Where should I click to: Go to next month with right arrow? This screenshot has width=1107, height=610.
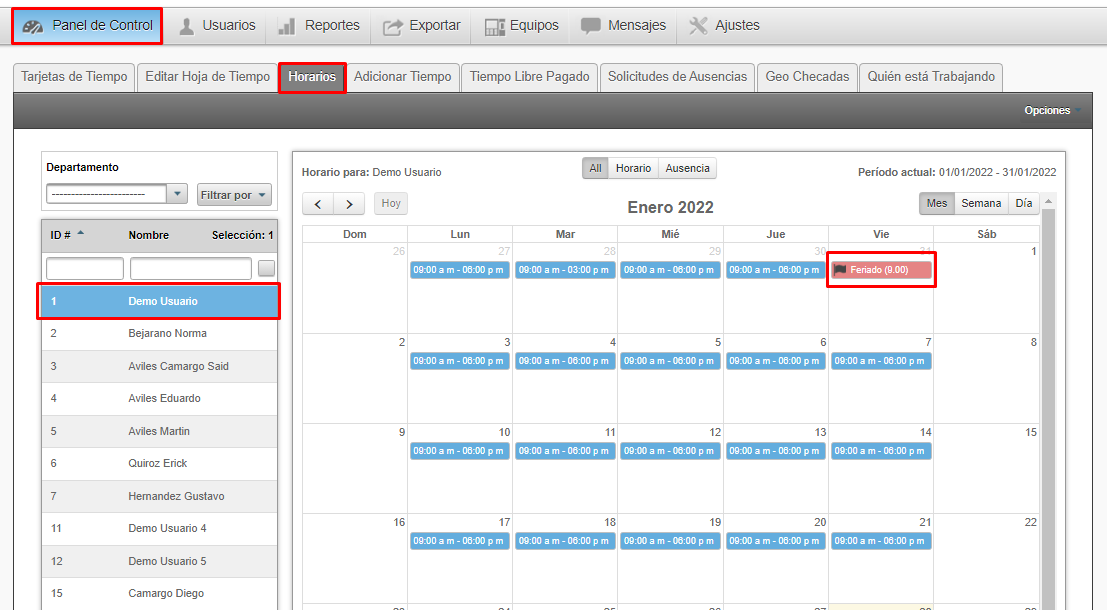point(349,204)
